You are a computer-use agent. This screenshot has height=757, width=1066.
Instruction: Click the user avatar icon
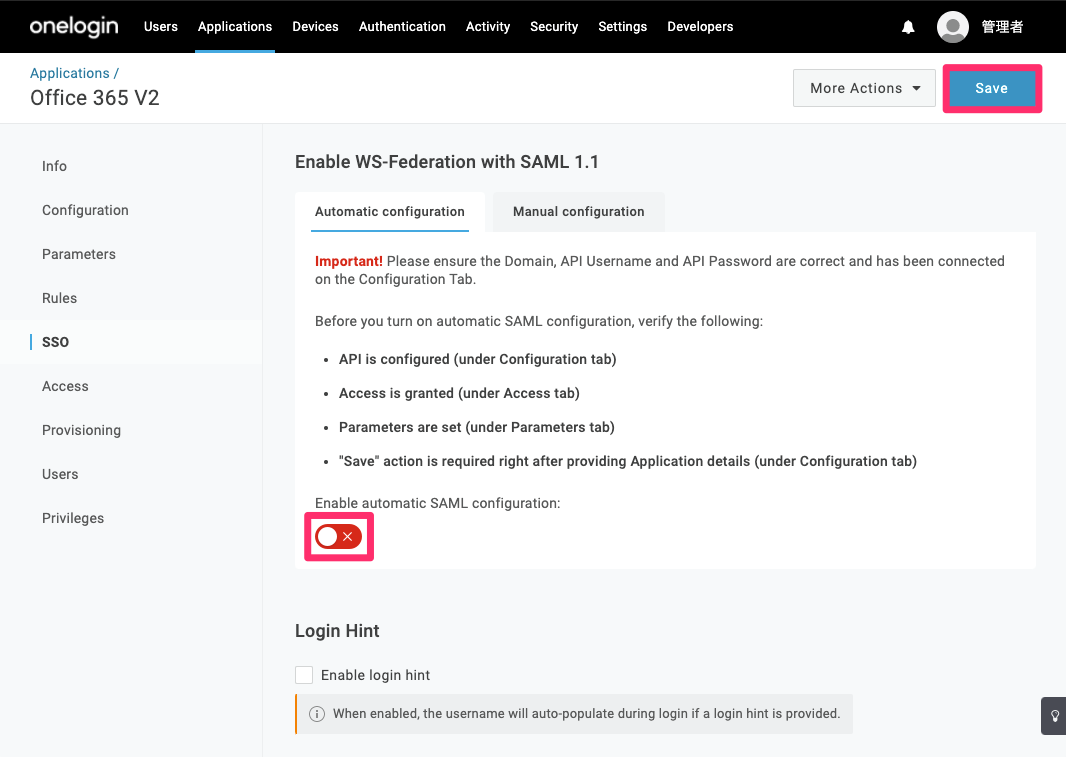[952, 27]
